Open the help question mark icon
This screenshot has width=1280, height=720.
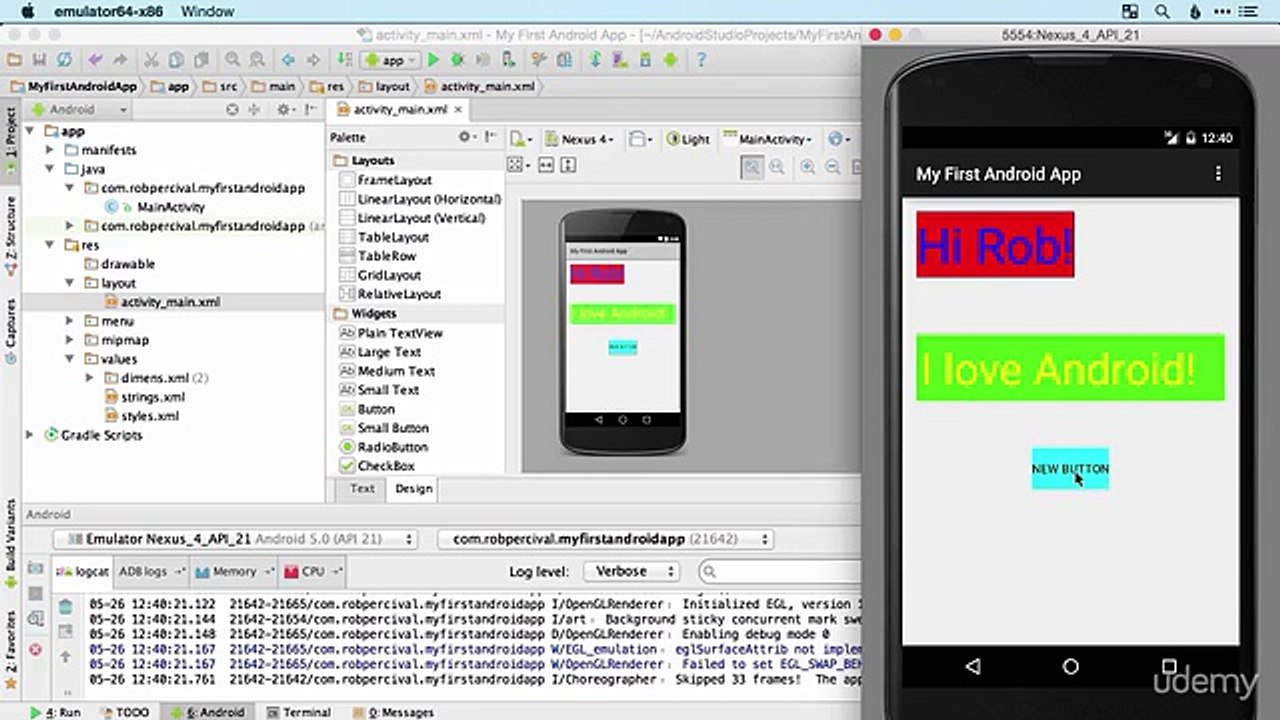(702, 60)
